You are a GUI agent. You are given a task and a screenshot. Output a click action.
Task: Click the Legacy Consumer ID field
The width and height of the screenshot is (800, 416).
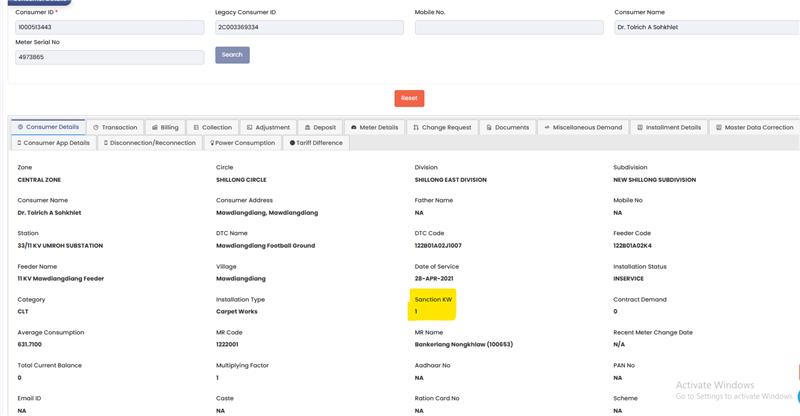coord(309,28)
